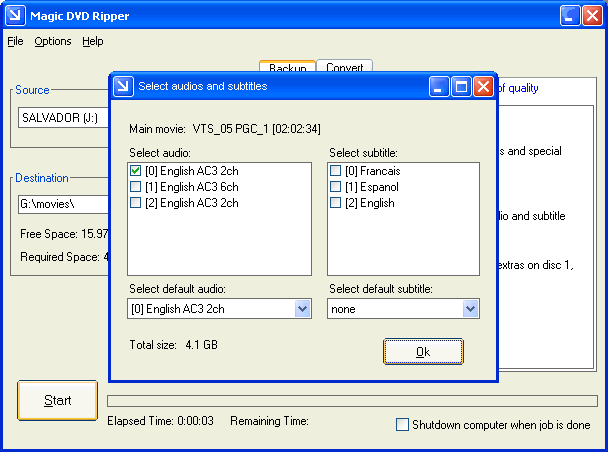Click the Required Space label

(x=64, y=257)
